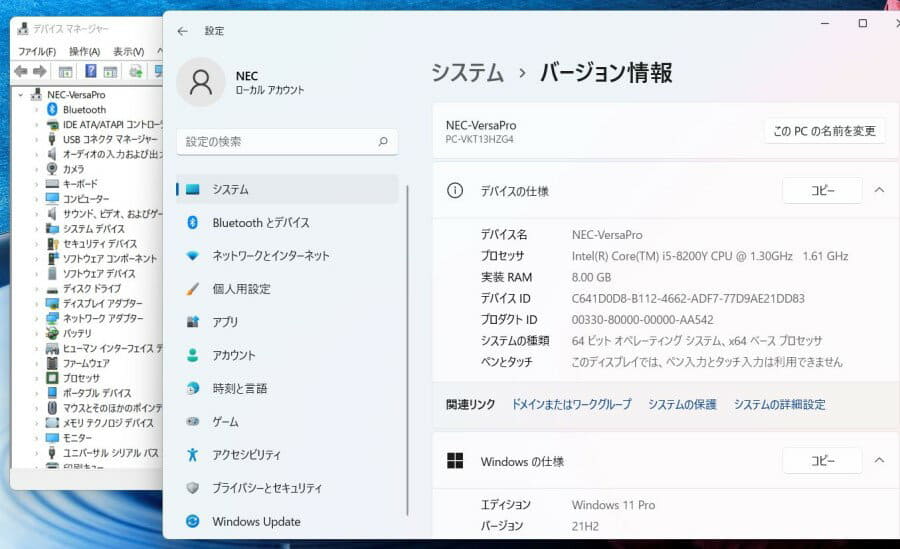Open the システムの保護 link
This screenshot has height=549, width=900.
(x=682, y=404)
